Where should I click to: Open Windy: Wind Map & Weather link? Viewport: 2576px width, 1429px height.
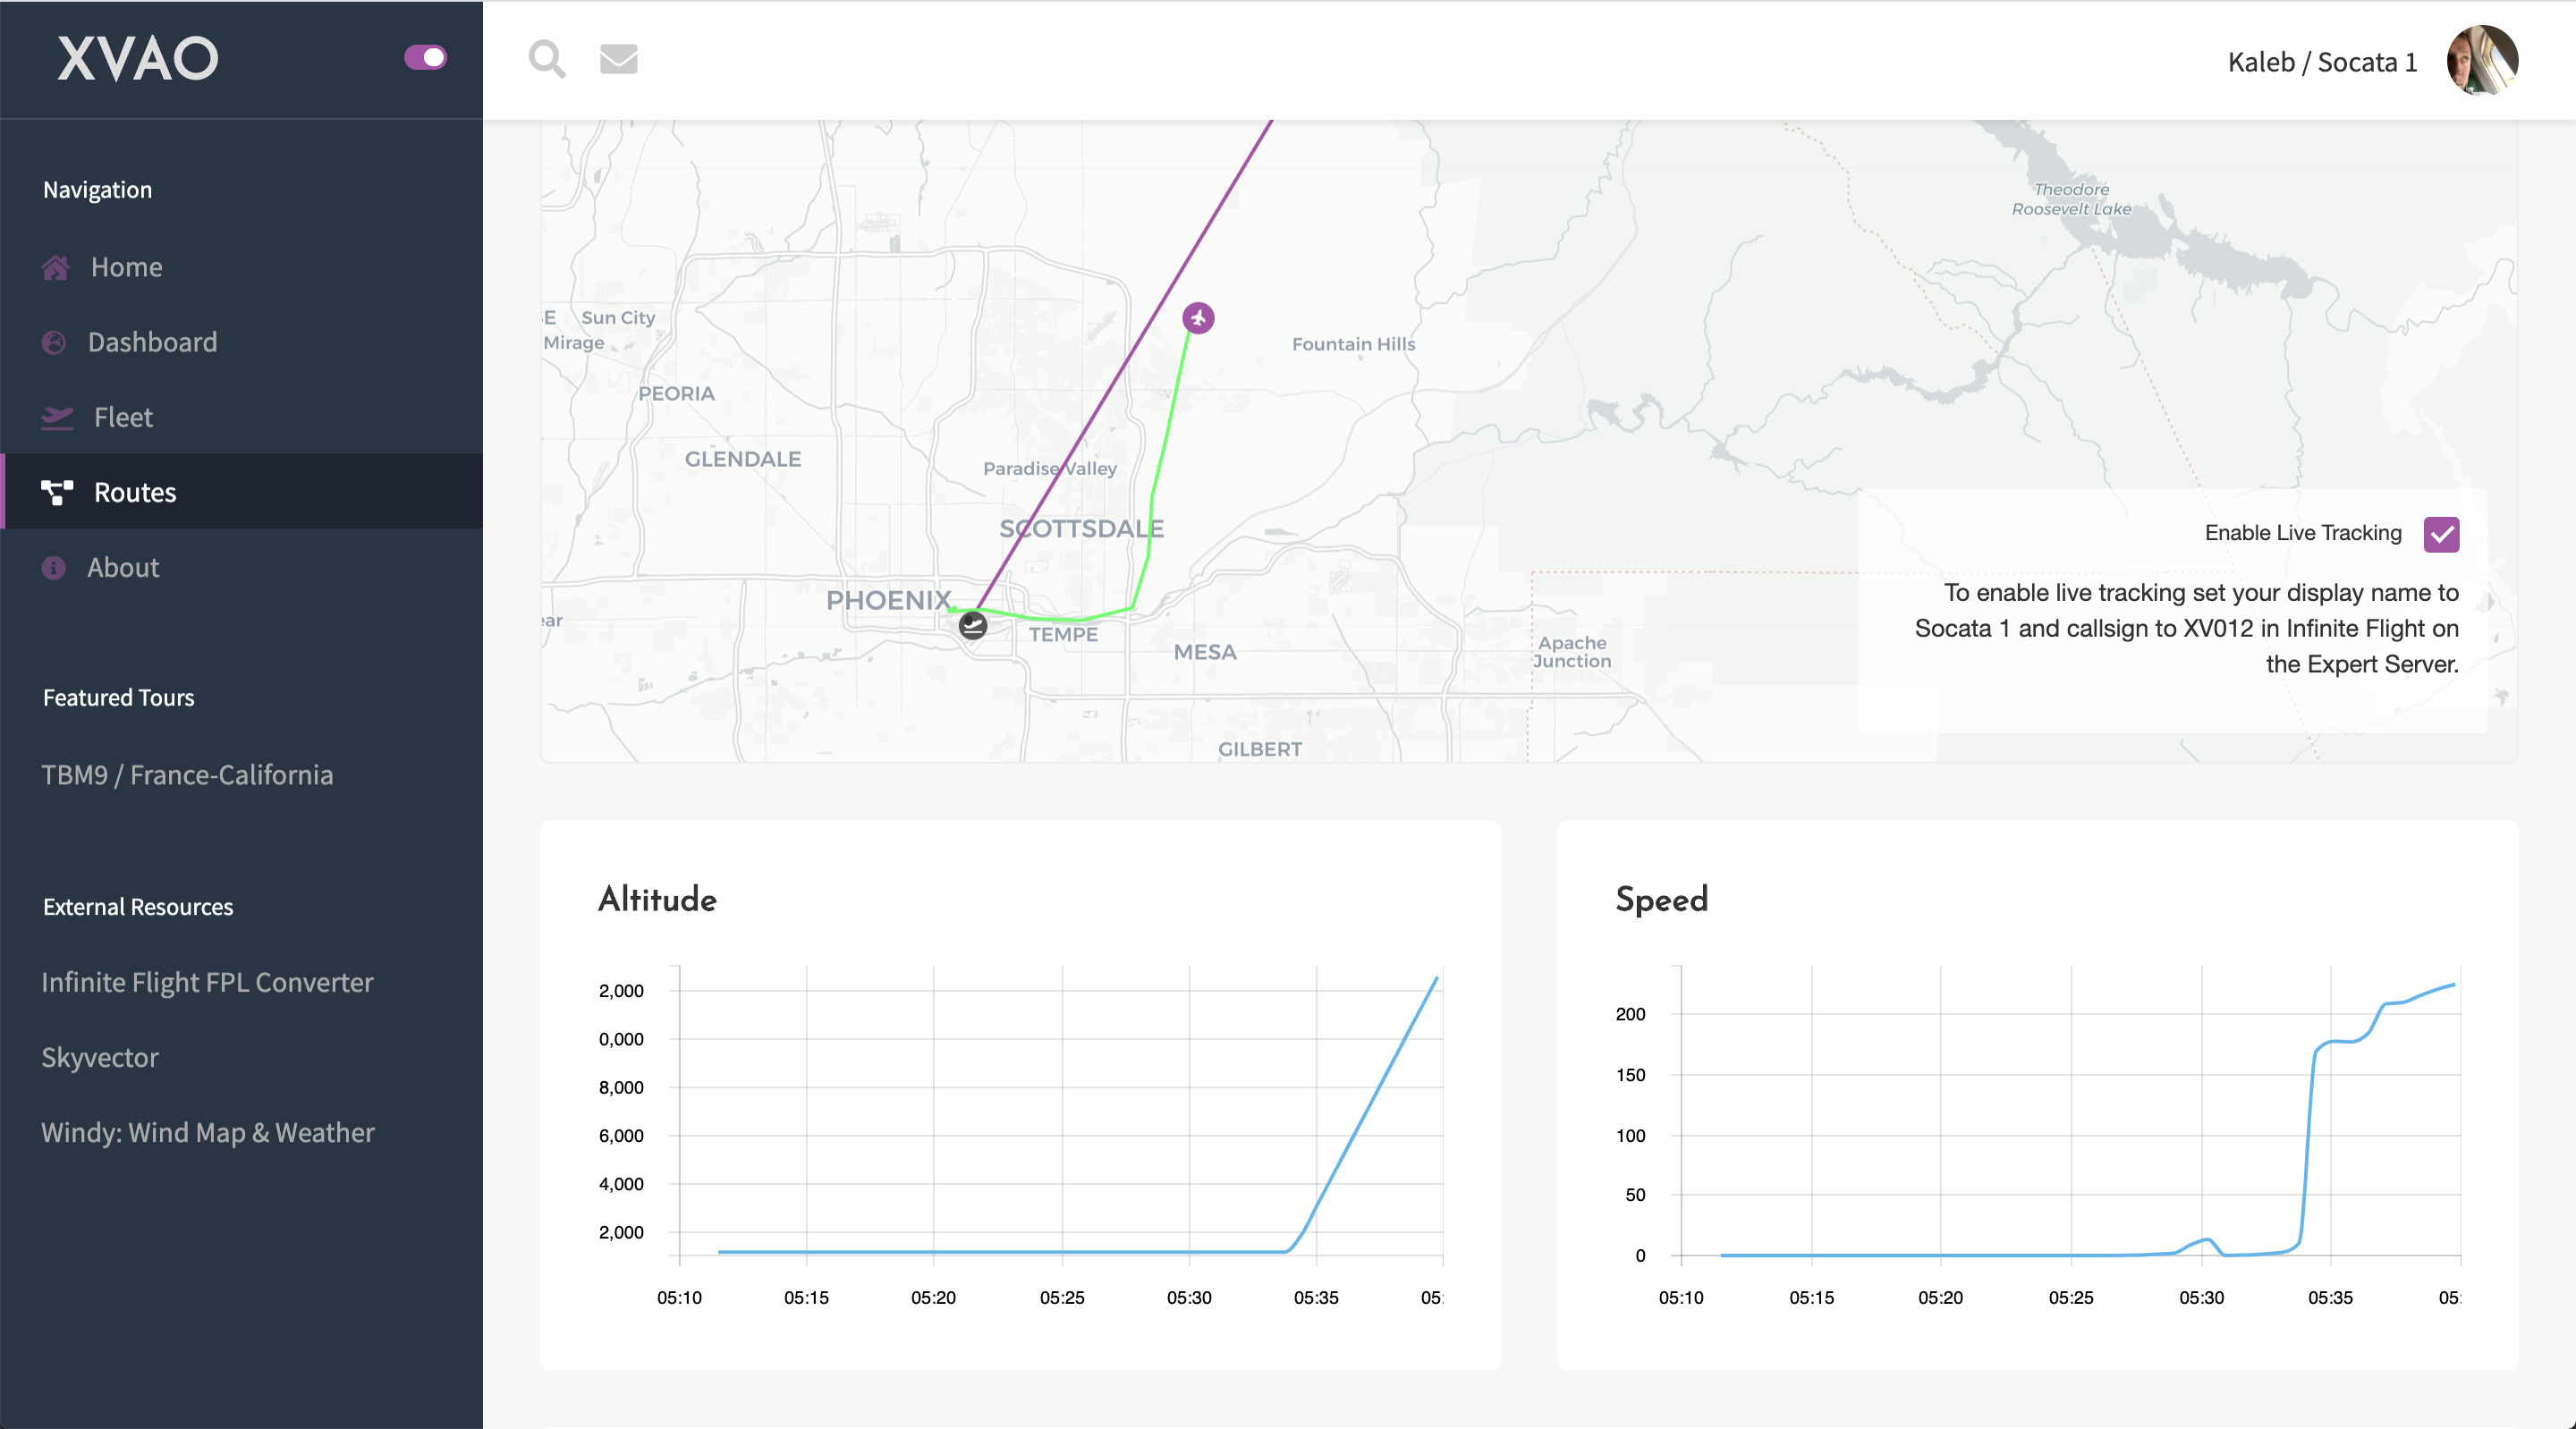click(x=208, y=1132)
